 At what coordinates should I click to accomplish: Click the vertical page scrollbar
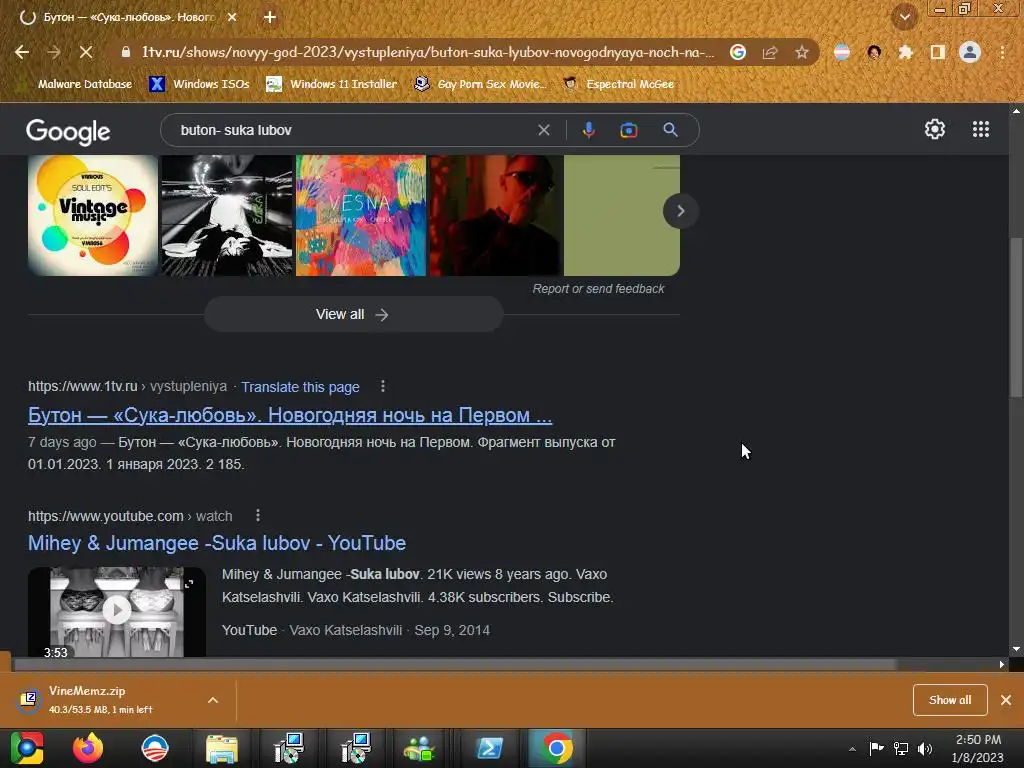point(1016,317)
